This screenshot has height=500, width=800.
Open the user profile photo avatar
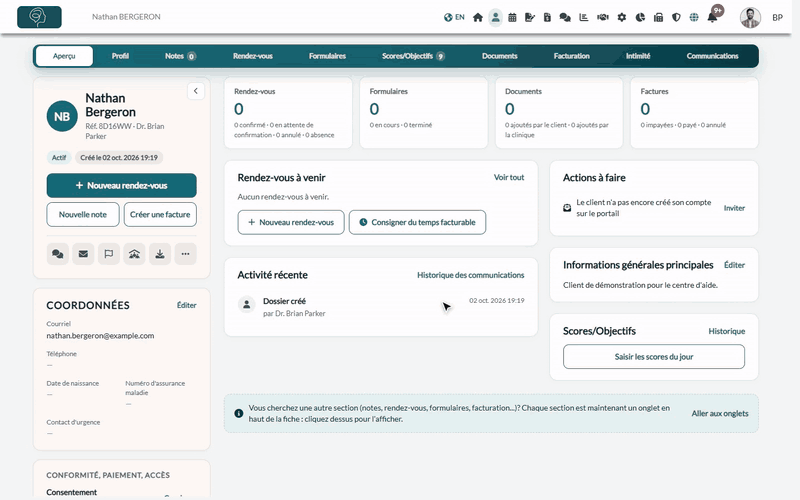[x=750, y=17]
